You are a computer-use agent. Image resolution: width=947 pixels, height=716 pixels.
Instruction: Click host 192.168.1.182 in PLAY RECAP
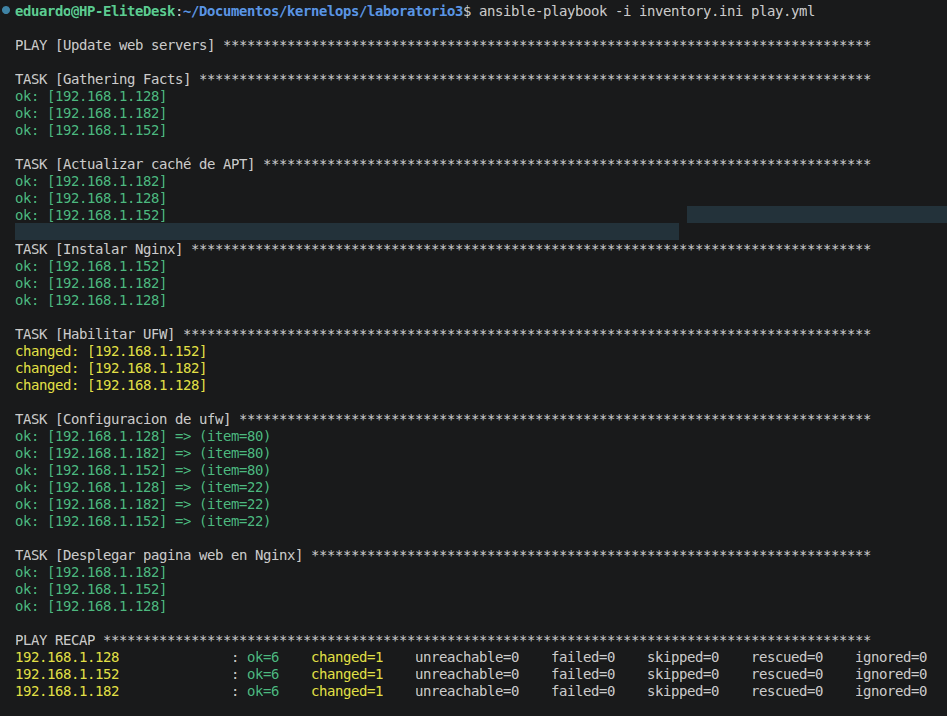coord(67,691)
